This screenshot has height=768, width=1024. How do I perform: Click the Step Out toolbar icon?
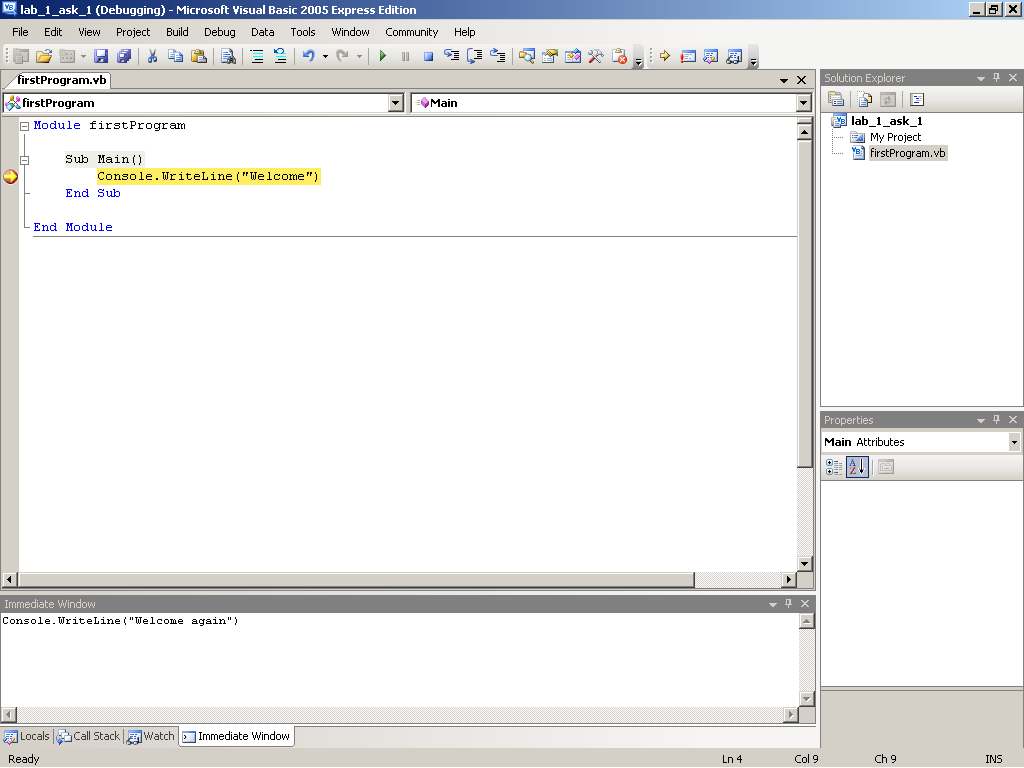coord(498,56)
